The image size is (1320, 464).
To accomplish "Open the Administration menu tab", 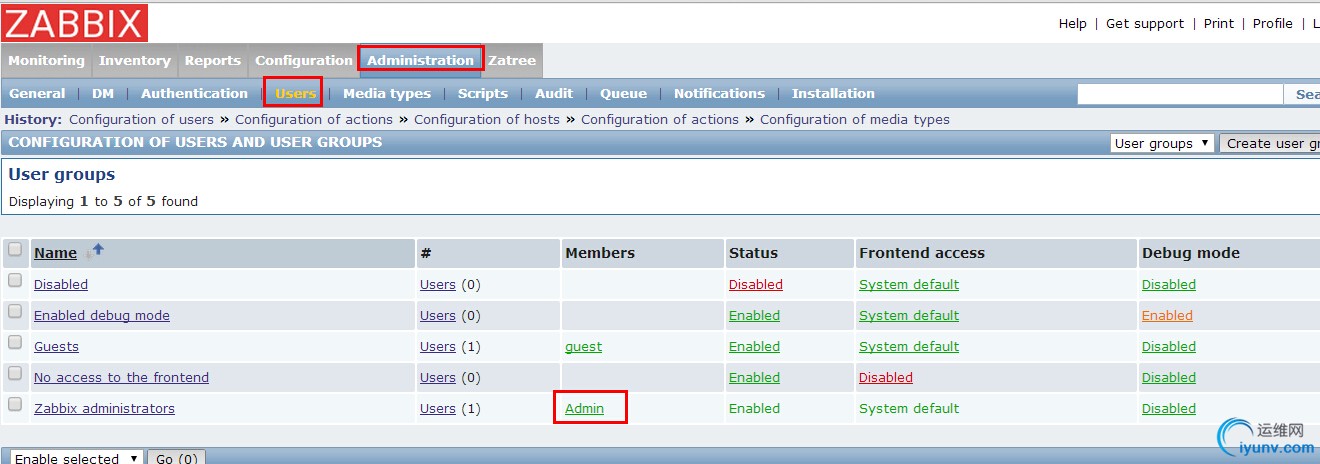I will [x=420, y=60].
